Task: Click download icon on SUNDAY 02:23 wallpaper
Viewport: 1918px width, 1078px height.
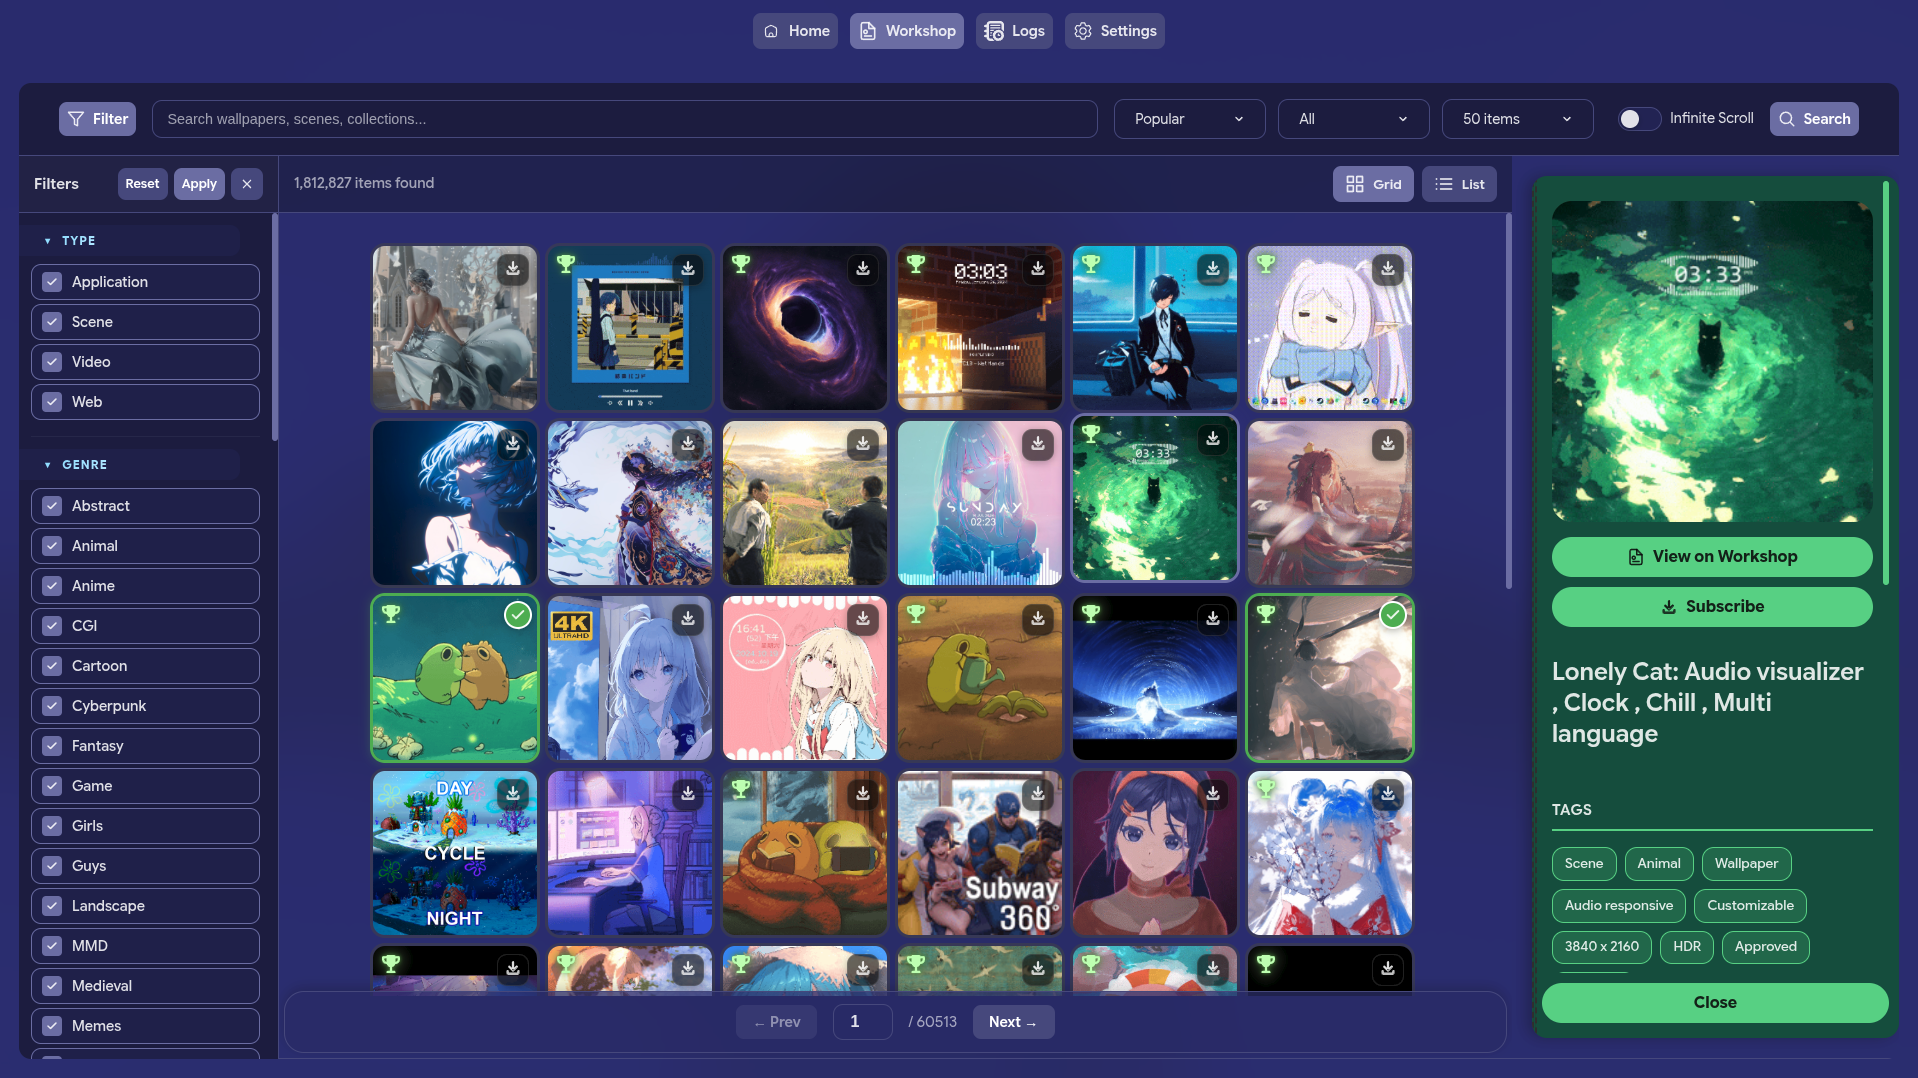Action: point(1038,444)
